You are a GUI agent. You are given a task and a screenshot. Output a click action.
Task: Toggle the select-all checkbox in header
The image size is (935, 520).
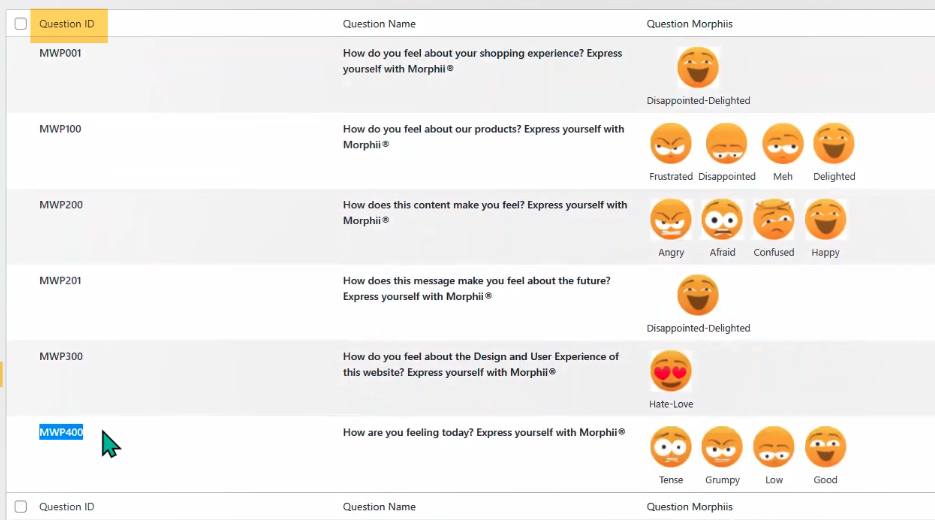(x=21, y=24)
